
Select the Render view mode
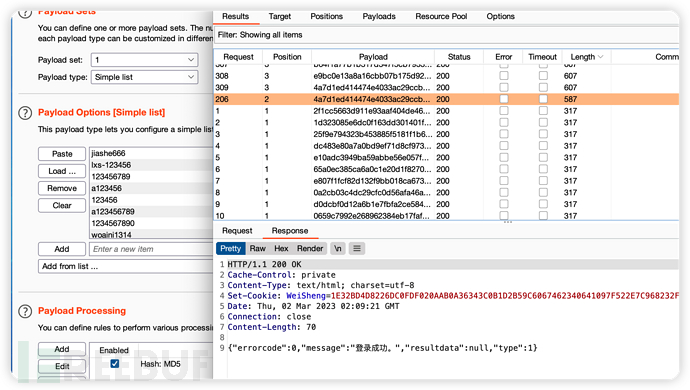click(310, 249)
